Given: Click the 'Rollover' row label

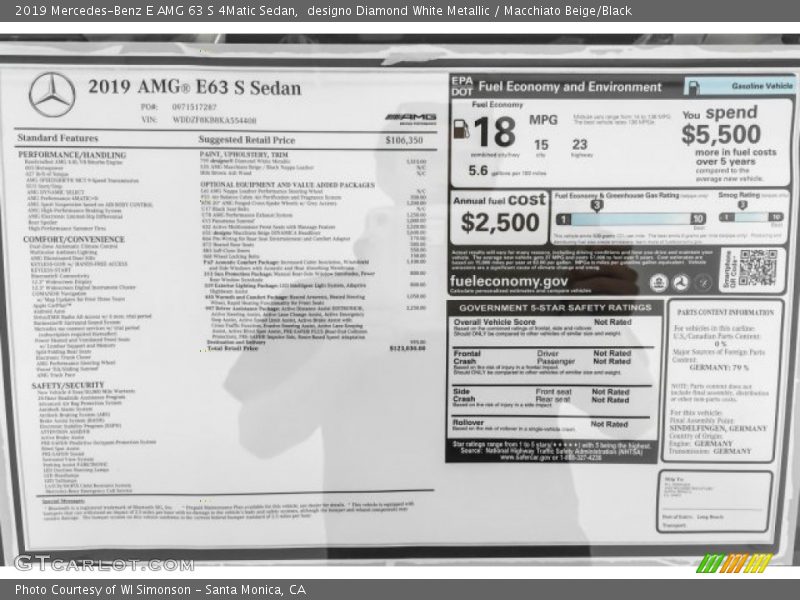Looking at the screenshot, I should pos(468,422).
